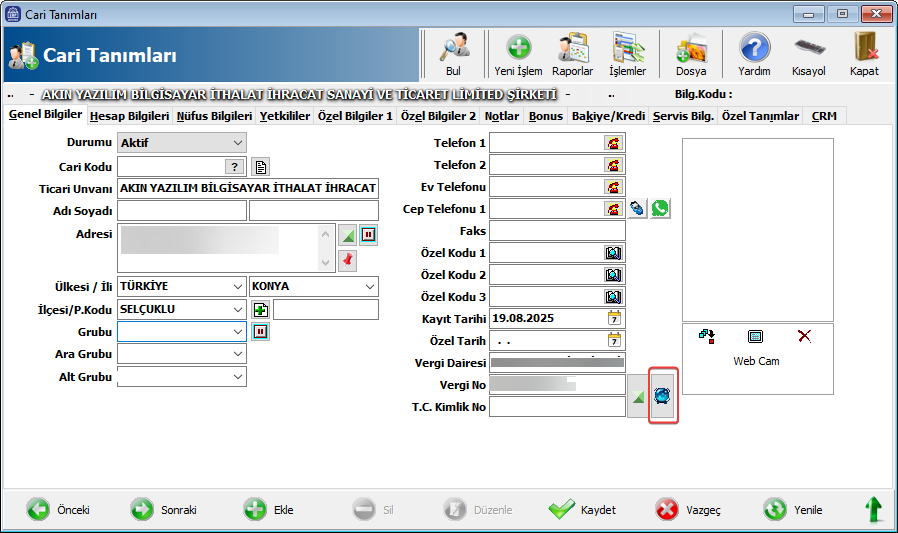
Task: Open the Ülkesi dropdown showing TÜRKİYE
Action: [x=182, y=286]
